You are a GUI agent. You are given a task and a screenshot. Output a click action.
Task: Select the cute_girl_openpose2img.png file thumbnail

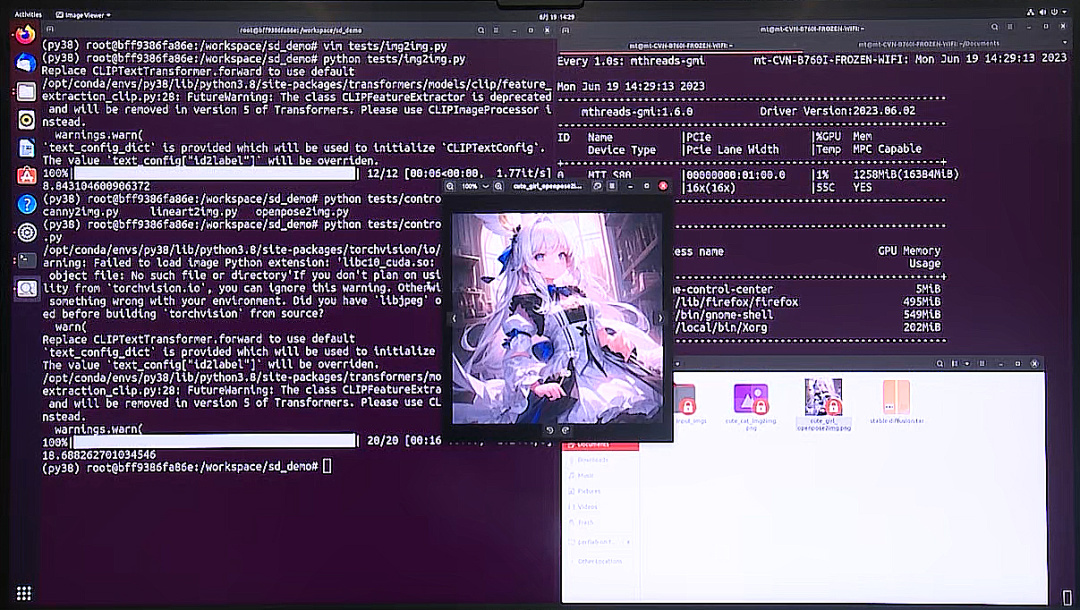[x=823, y=397]
